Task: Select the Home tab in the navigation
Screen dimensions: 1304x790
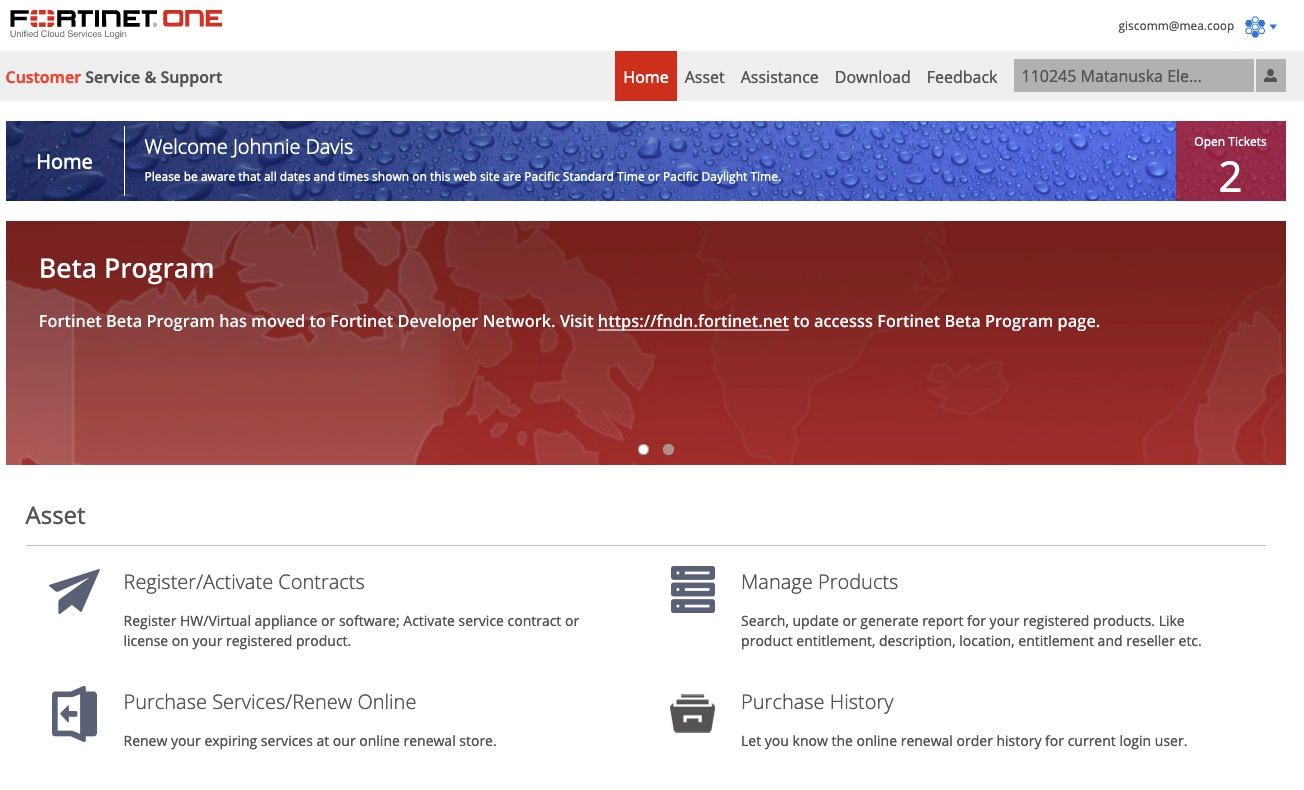Action: click(x=645, y=76)
